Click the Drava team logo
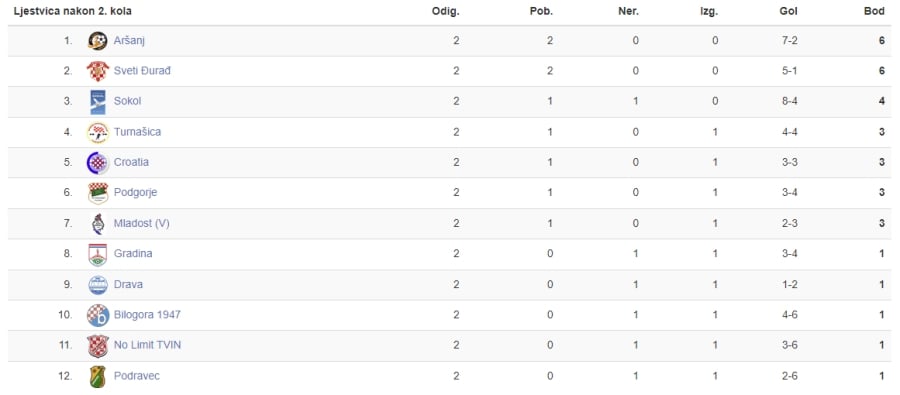 (x=98, y=284)
